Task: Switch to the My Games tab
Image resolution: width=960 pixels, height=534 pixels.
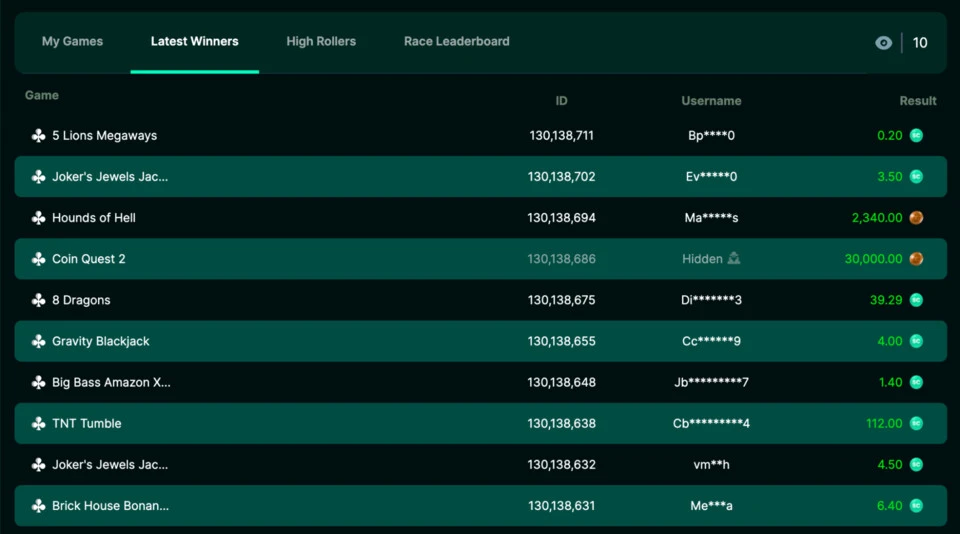Action: (72, 42)
